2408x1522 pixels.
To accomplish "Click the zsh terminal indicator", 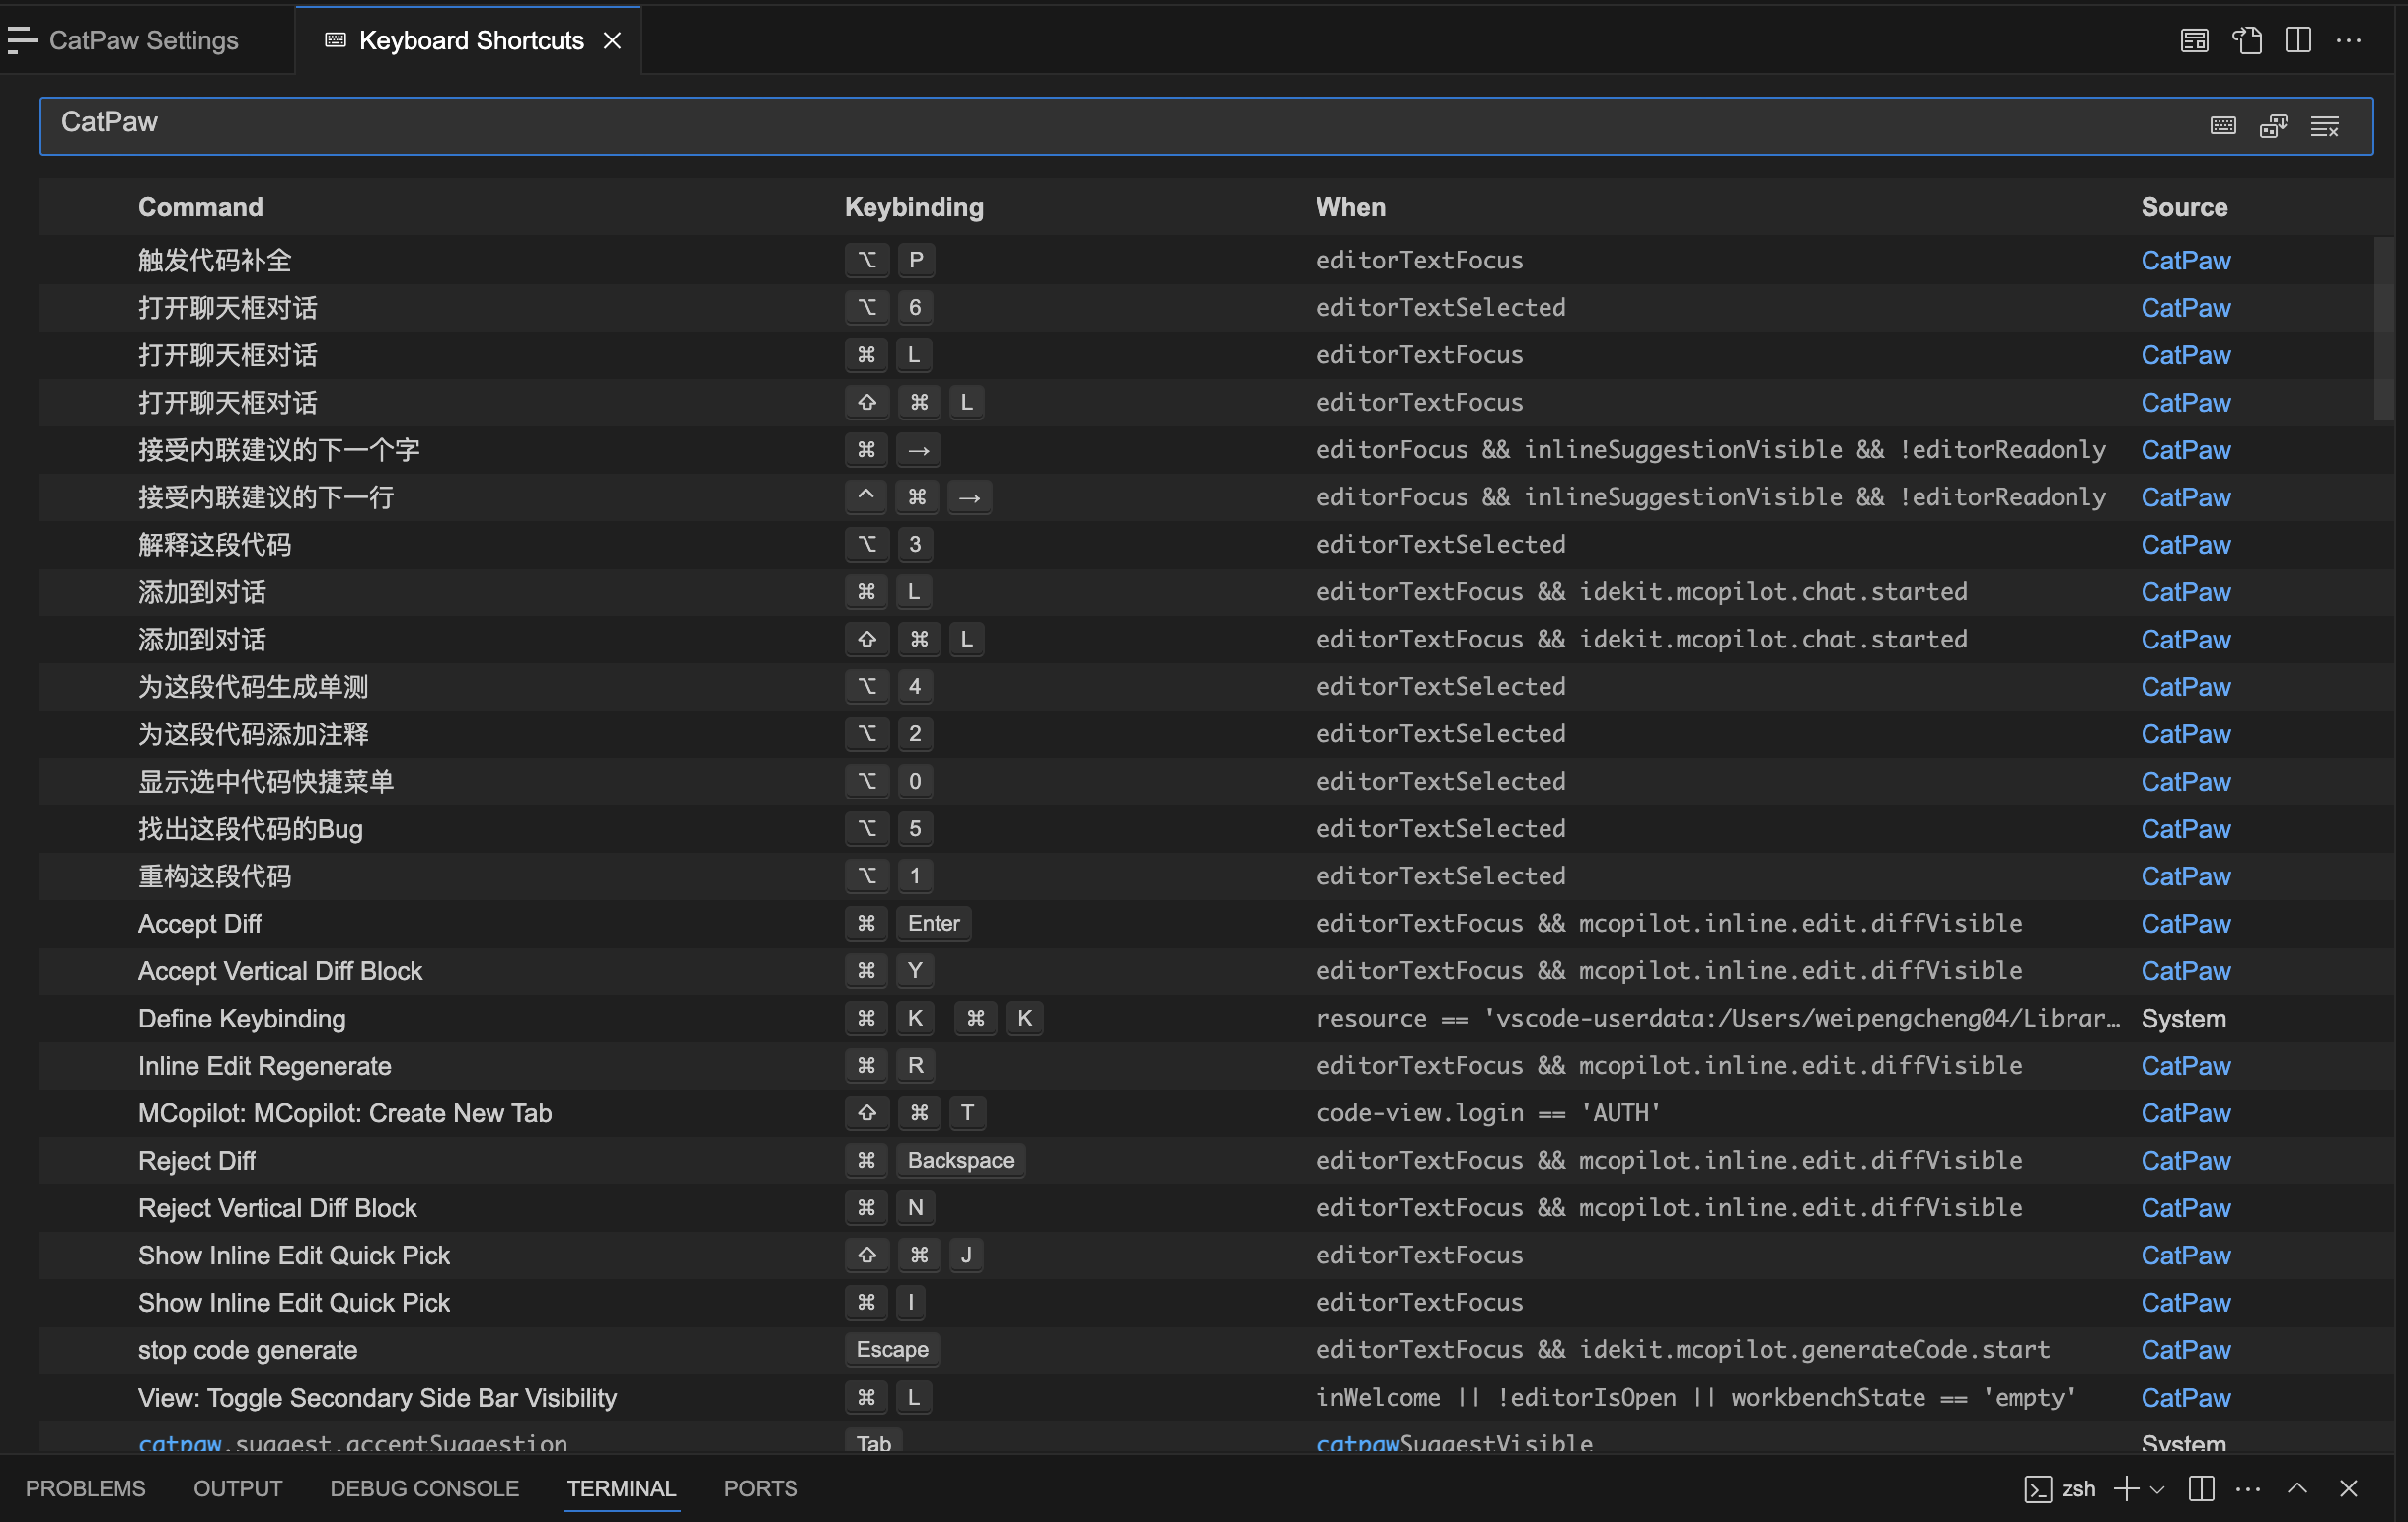I will point(2060,1488).
